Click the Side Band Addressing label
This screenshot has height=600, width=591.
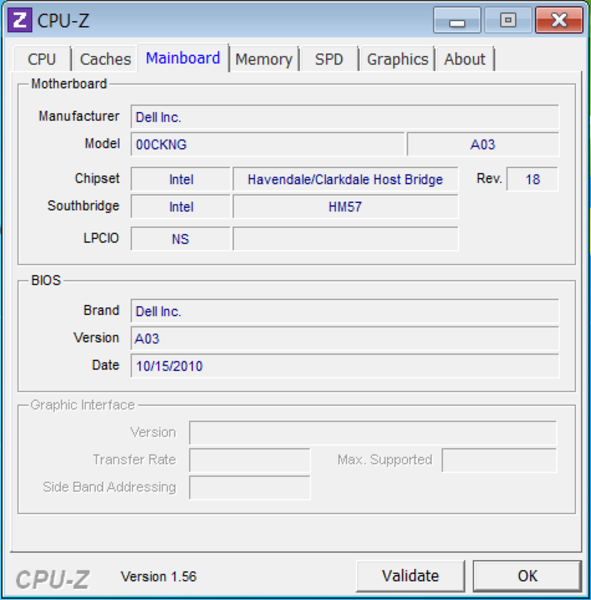[x=109, y=487]
